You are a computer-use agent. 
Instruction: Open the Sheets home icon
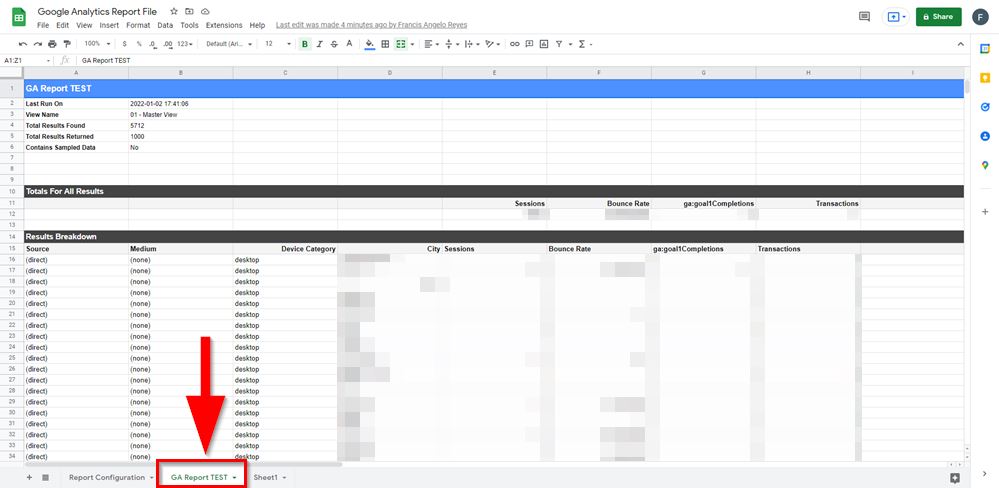click(19, 17)
